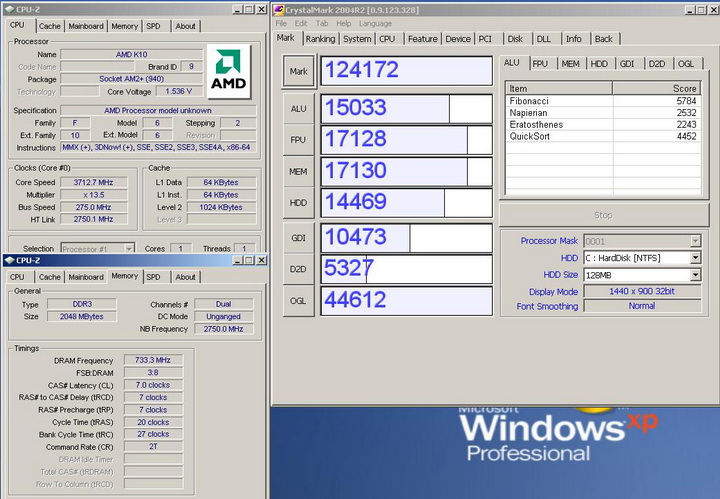Open the File menu in CrystalMark

281,23
